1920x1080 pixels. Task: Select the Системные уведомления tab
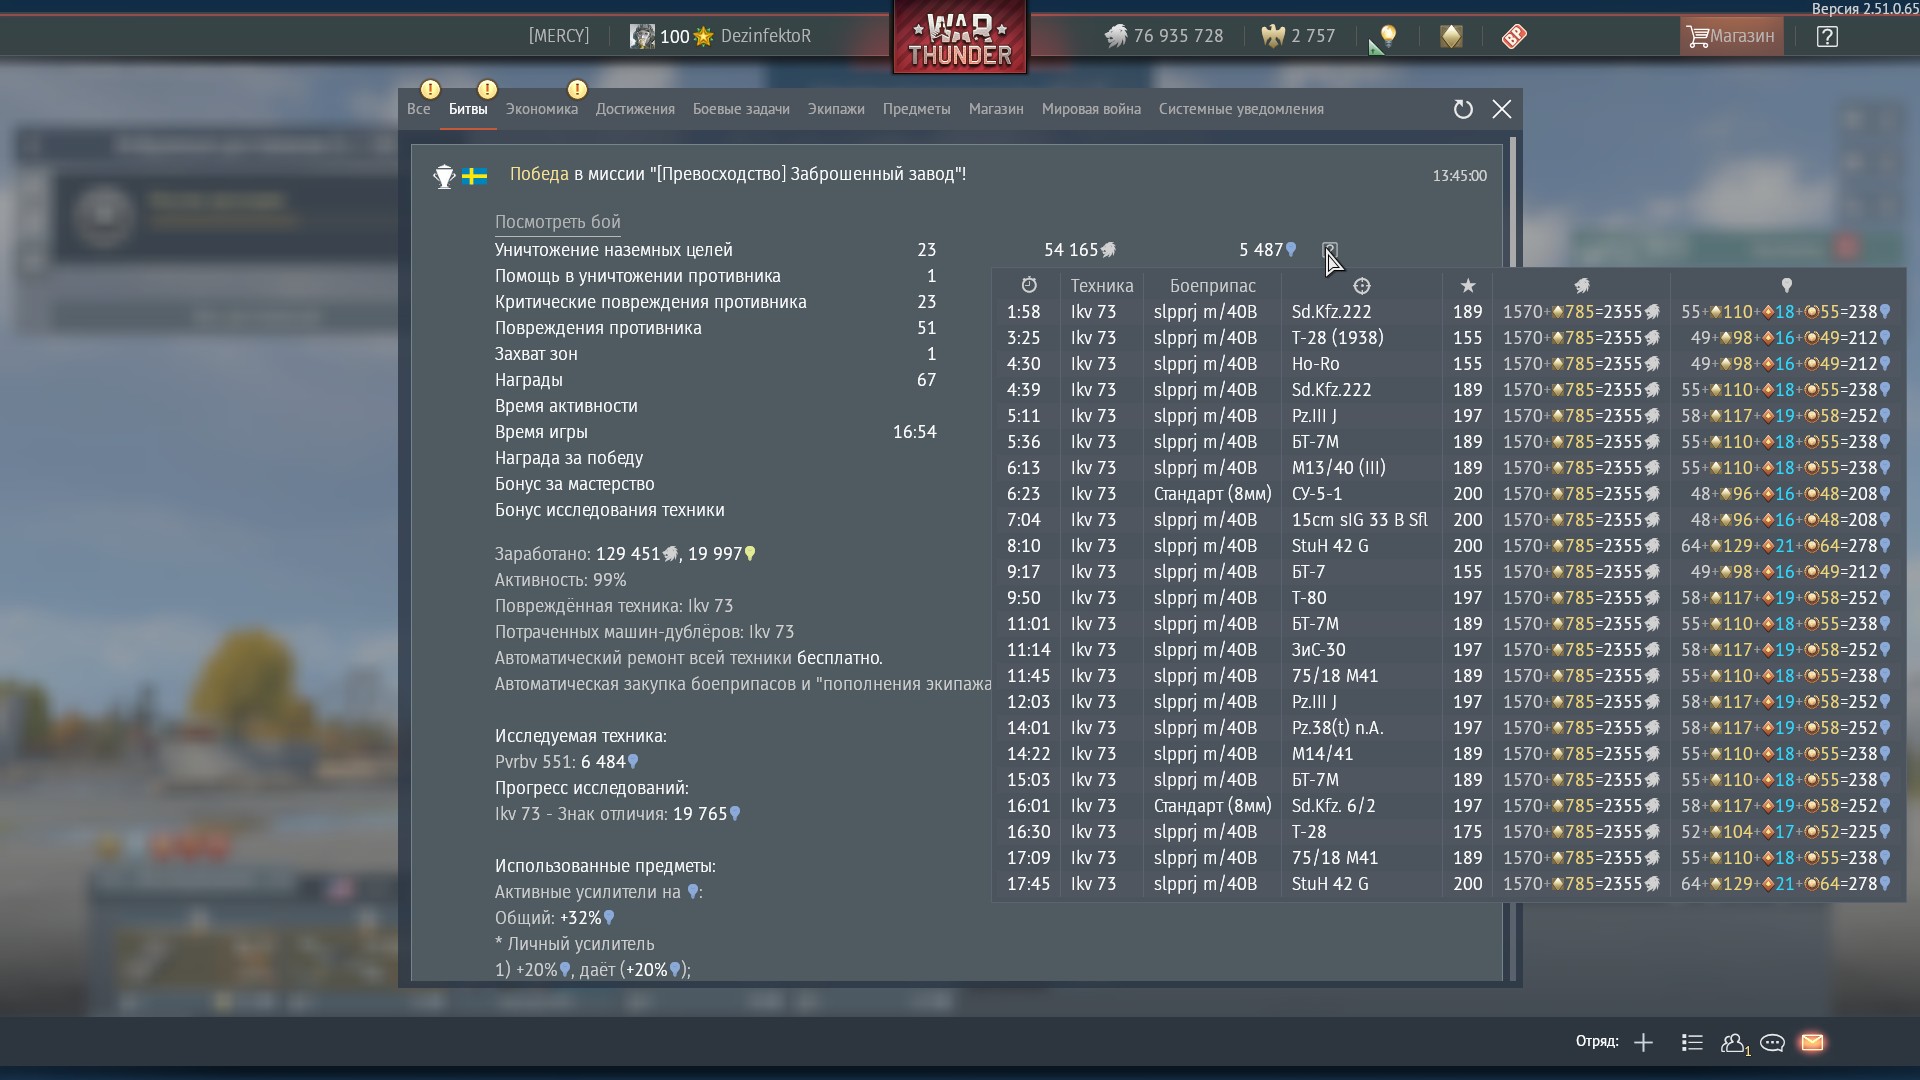(1241, 109)
